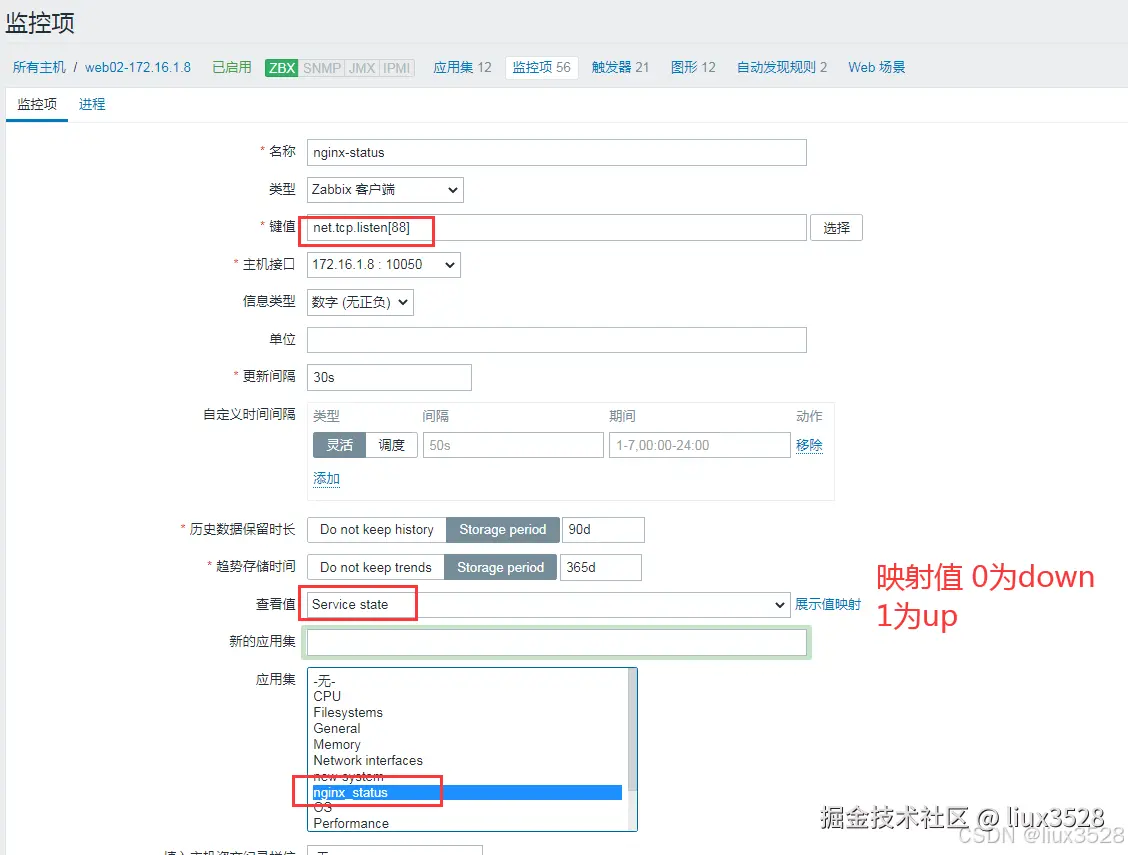Click the green ZBX availability badge
The height and width of the screenshot is (855, 1128).
pyautogui.click(x=281, y=68)
